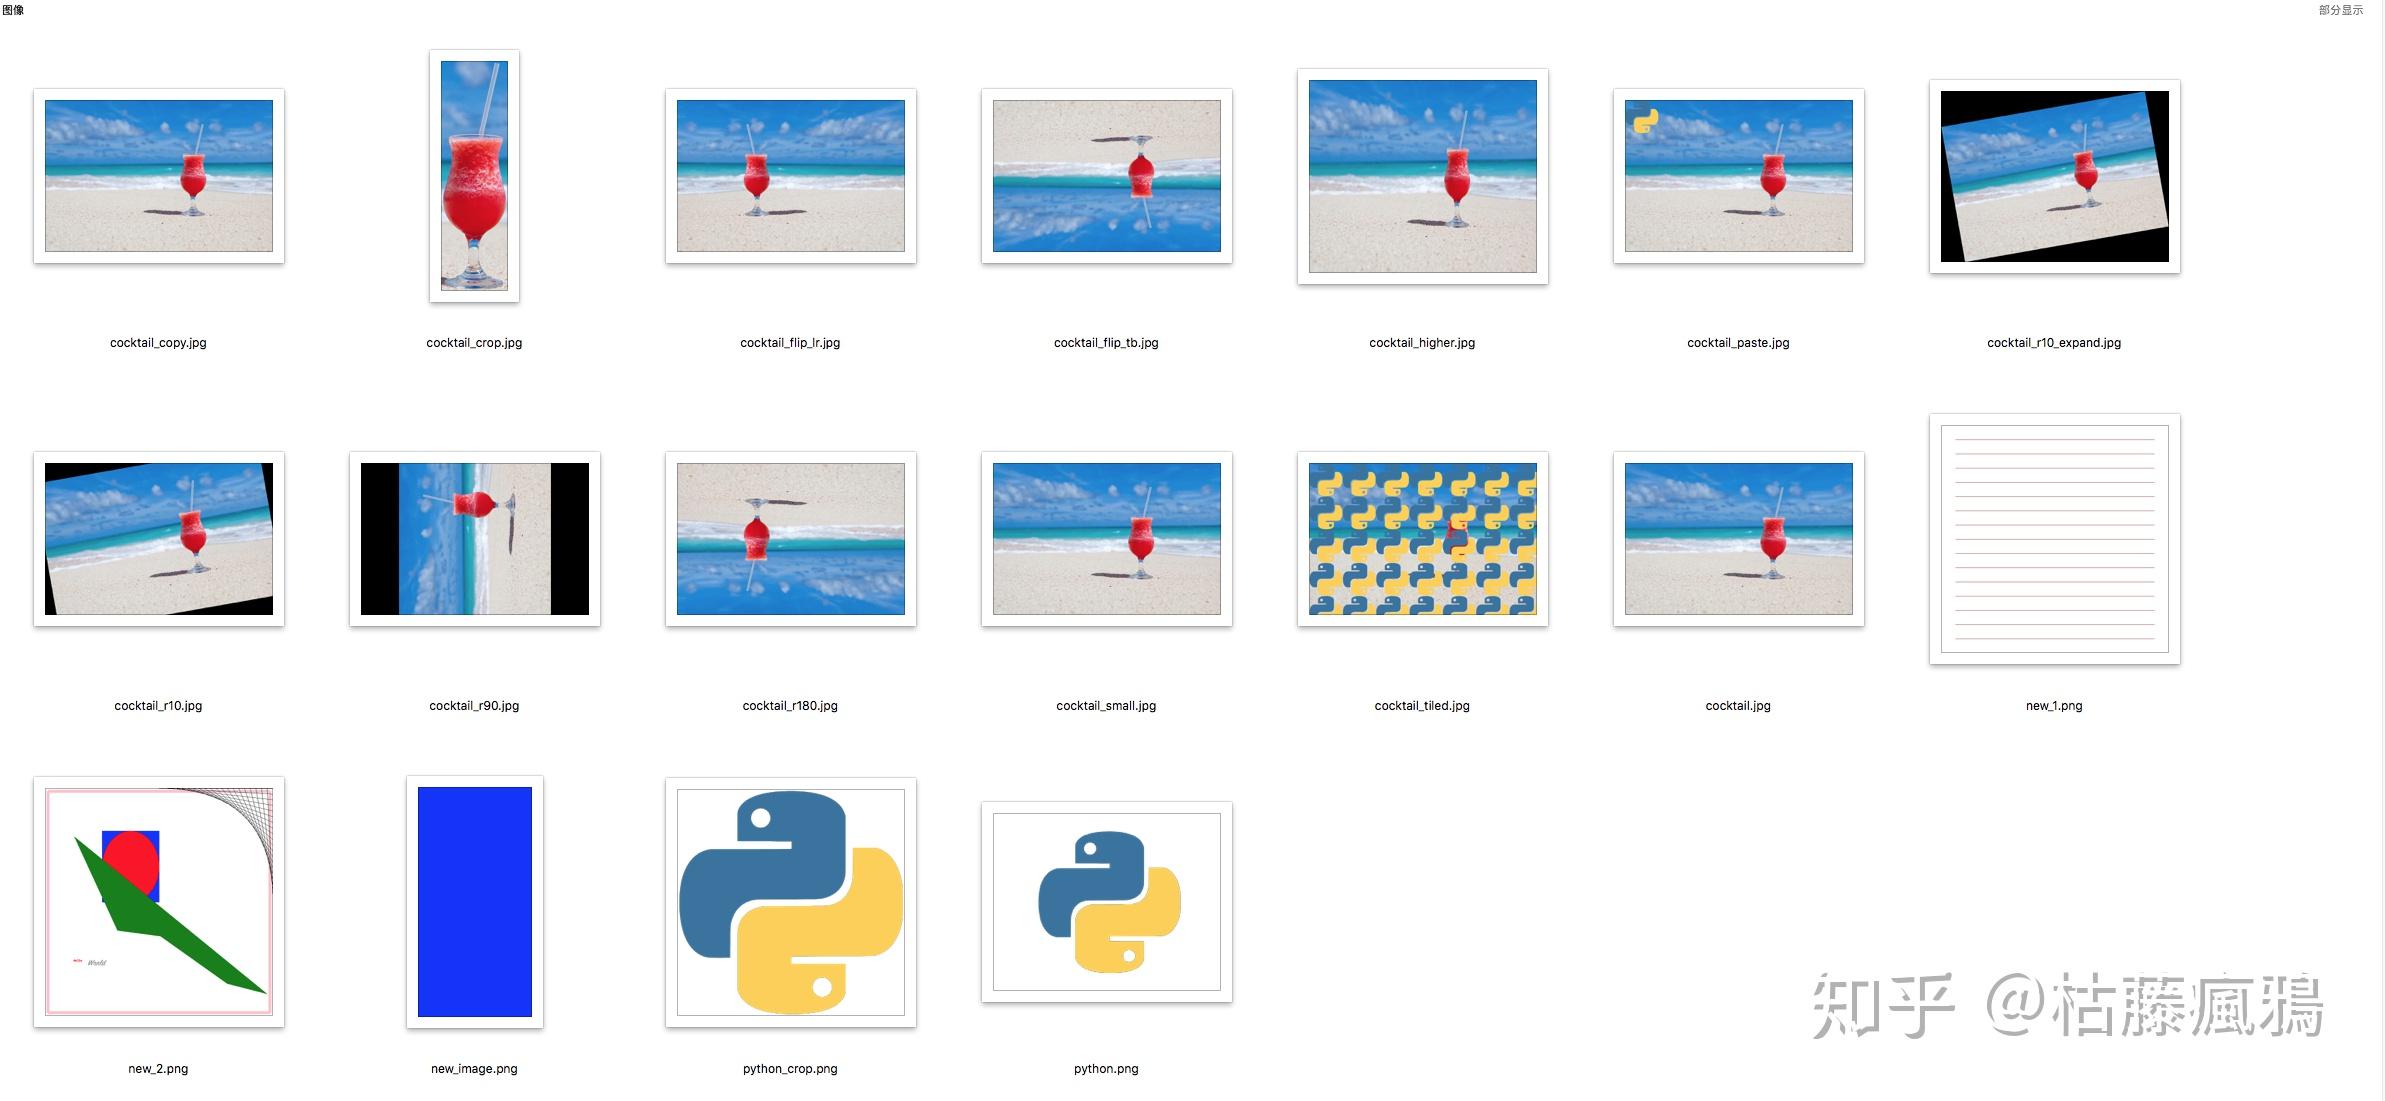Screen dimensions: 2385x1101
Task: Click the new_2.png shapes drawing thumbnail
Action: (158, 902)
